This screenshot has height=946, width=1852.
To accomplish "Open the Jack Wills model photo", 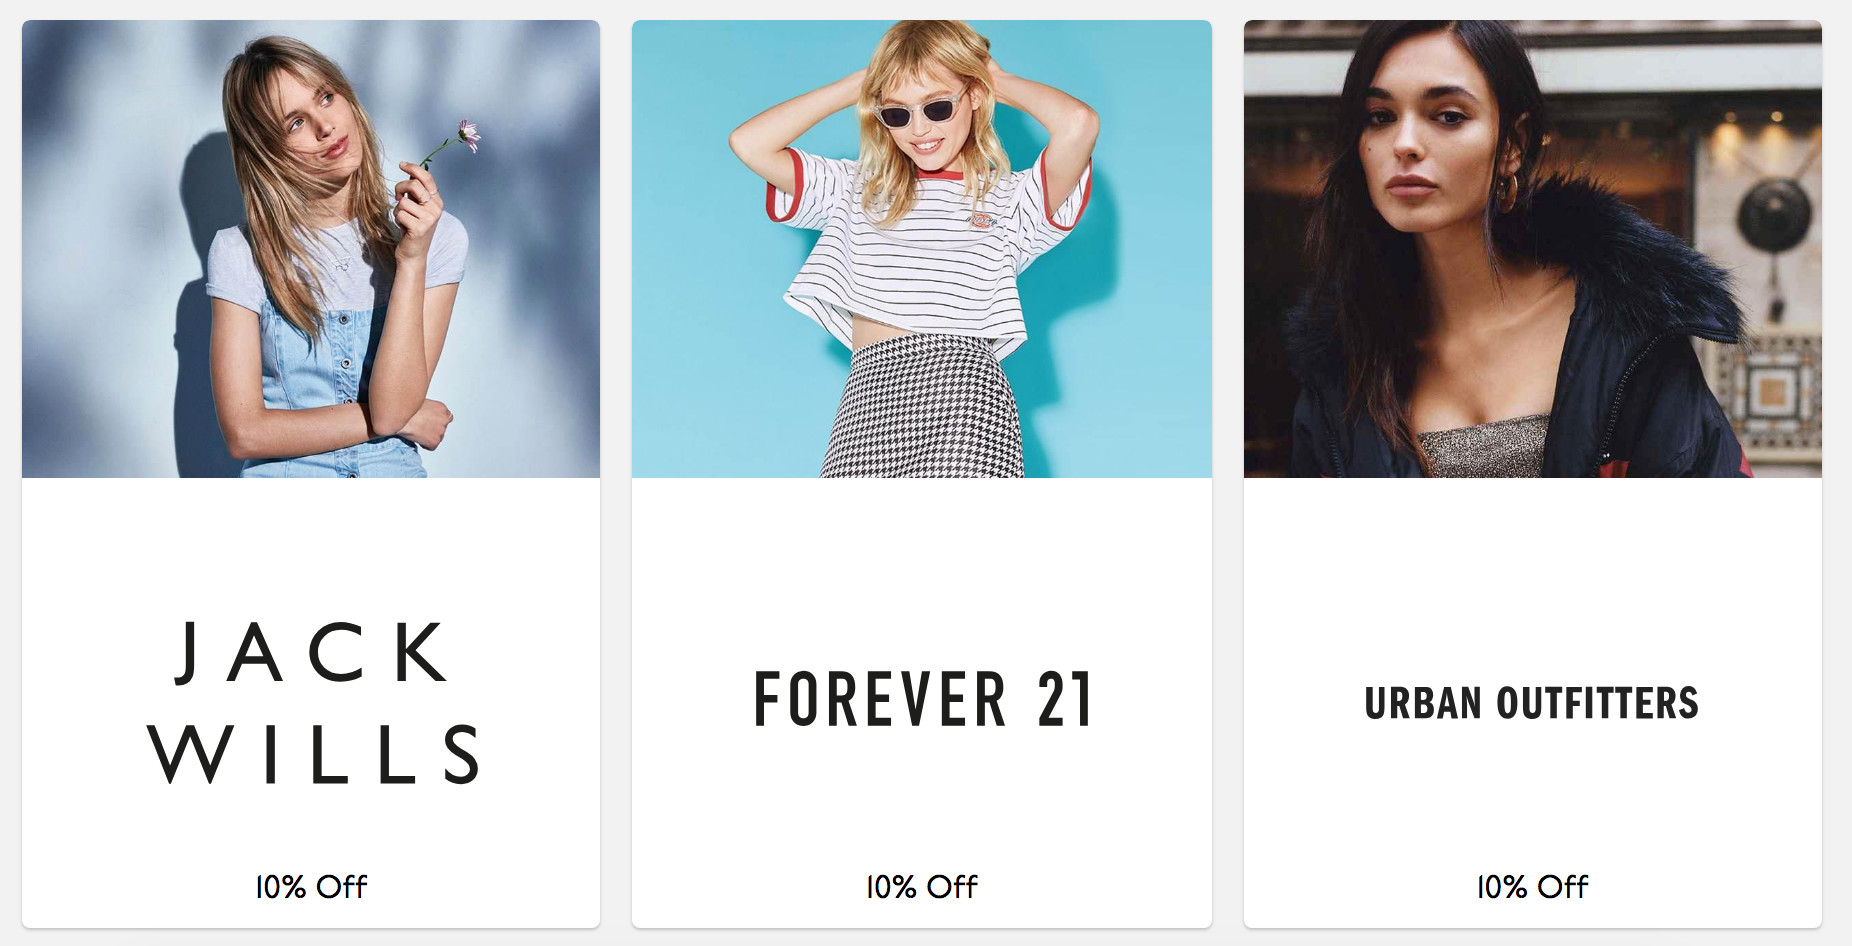I will [311, 249].
